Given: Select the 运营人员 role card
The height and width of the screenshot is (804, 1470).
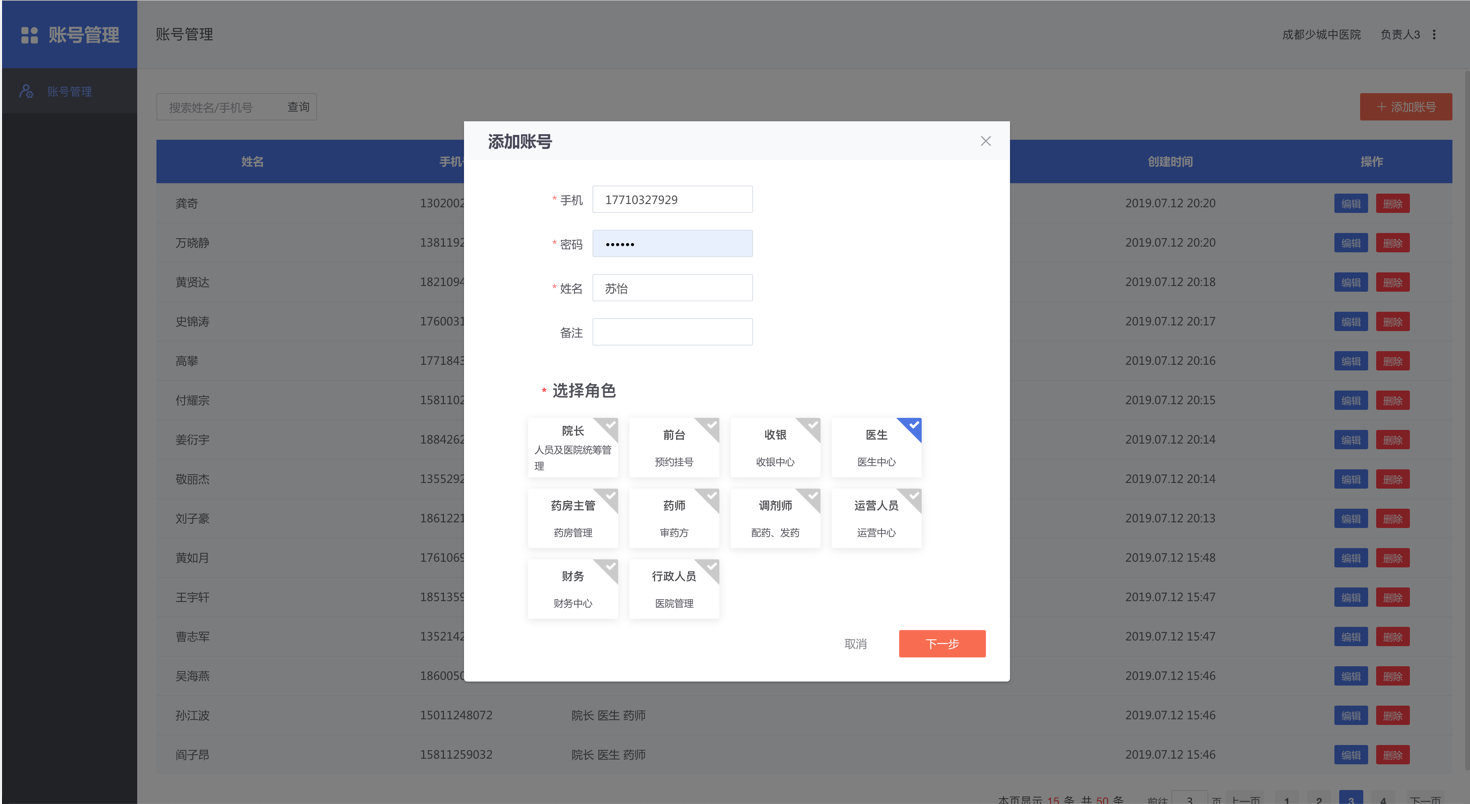Looking at the screenshot, I should coord(876,518).
